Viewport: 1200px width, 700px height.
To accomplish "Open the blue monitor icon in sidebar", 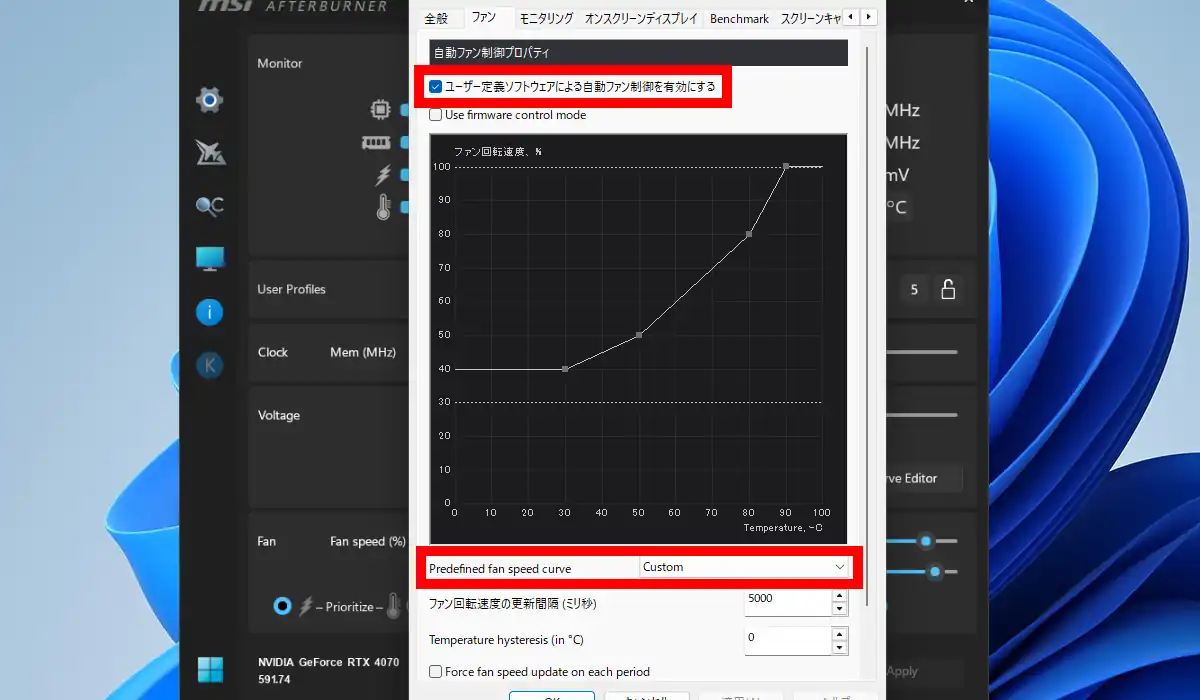I will [210, 259].
